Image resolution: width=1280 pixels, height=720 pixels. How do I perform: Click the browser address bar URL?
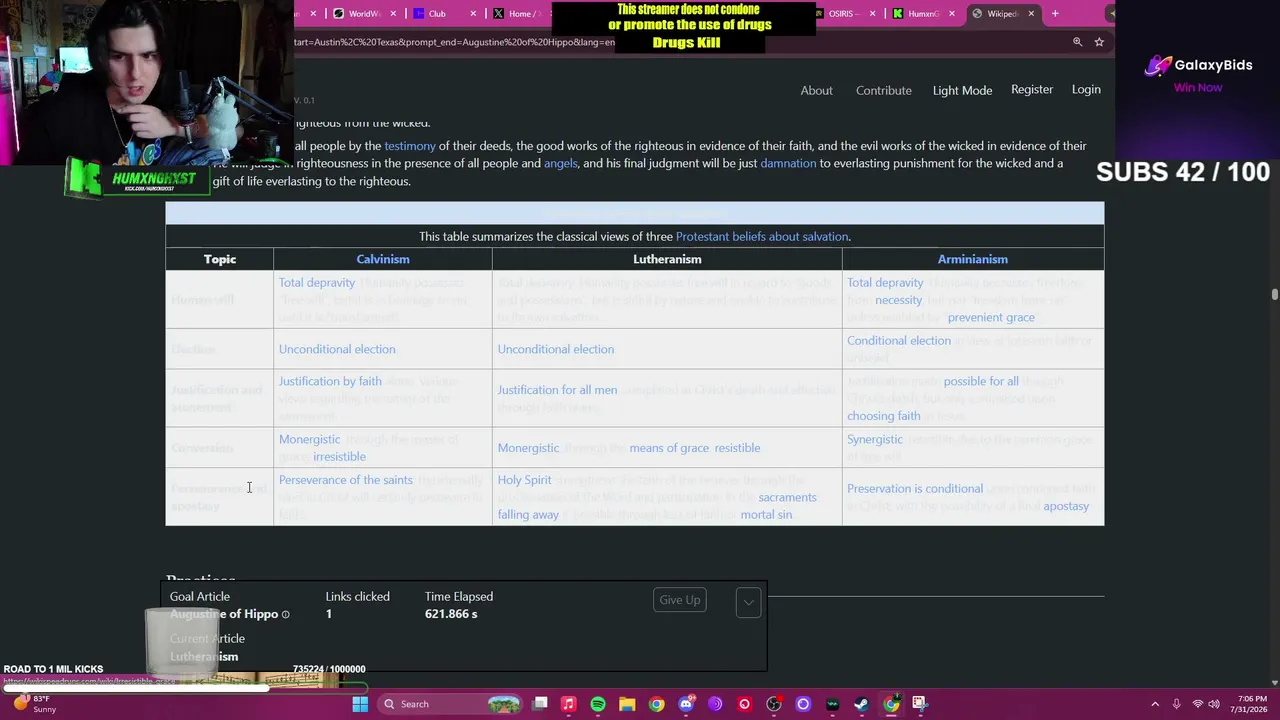coord(455,42)
